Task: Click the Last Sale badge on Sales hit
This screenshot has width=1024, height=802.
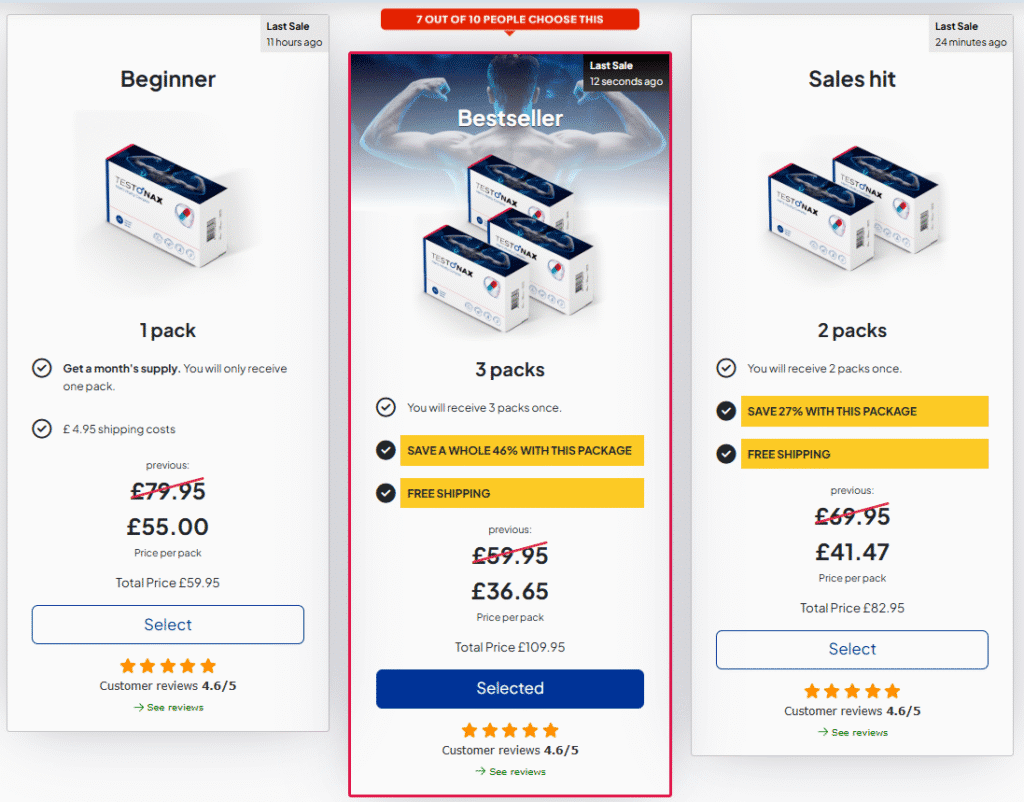Action: [x=970, y=33]
